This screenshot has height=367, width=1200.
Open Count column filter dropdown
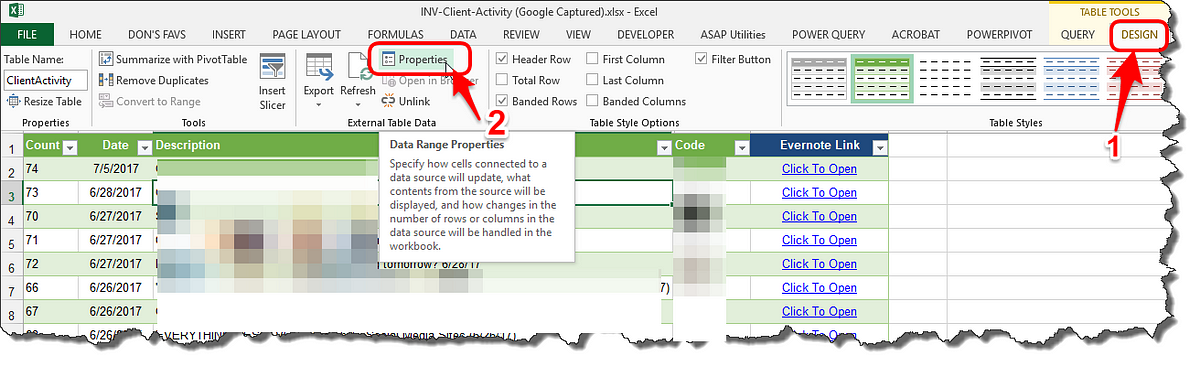pyautogui.click(x=69, y=147)
